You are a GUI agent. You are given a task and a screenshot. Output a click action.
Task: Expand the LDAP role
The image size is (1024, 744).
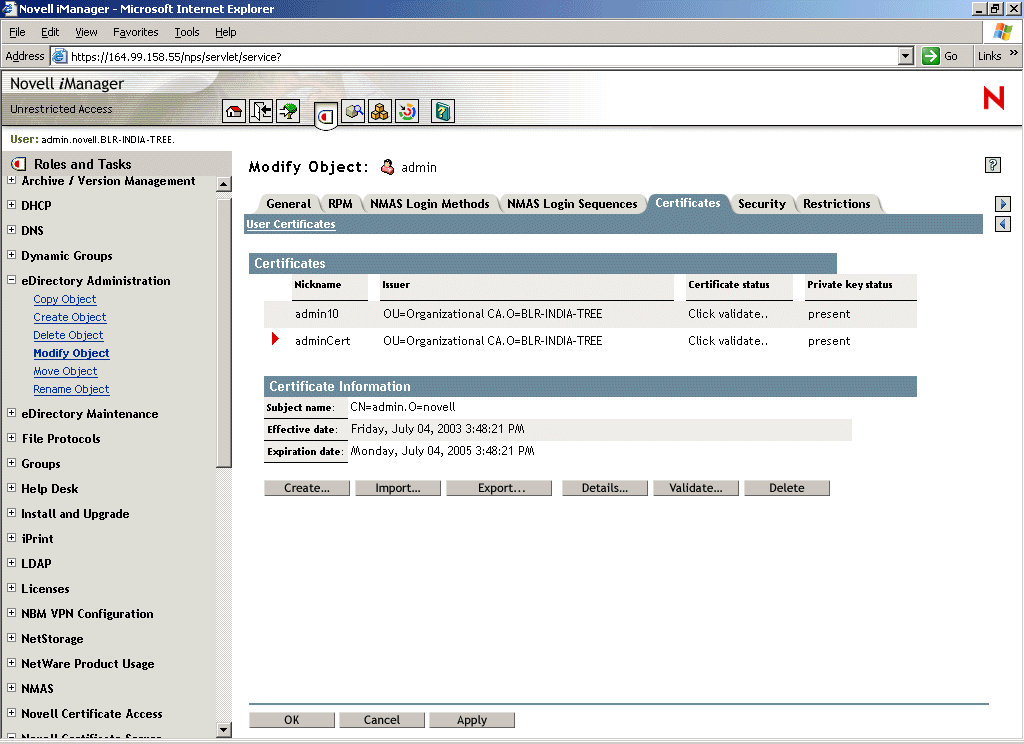pyautogui.click(x=11, y=562)
